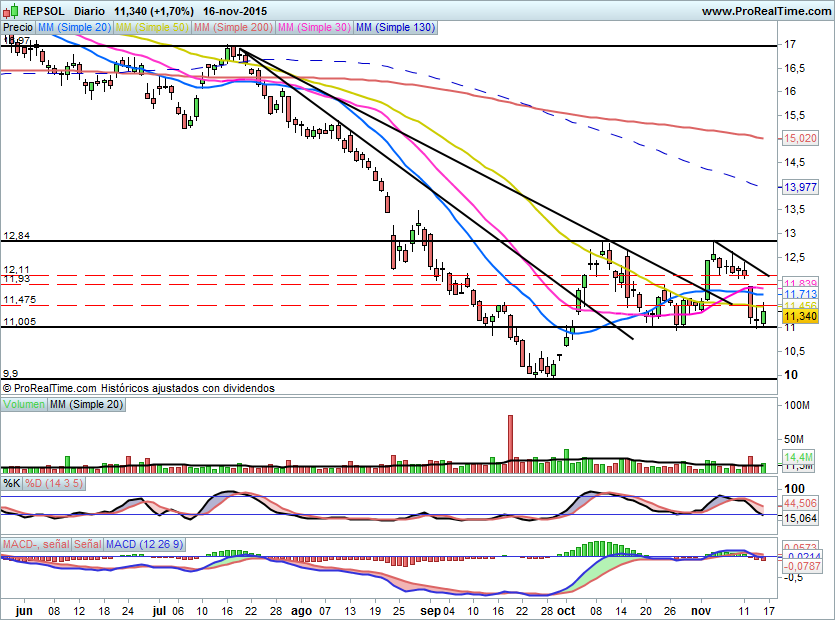Image resolution: width=835 pixels, height=620 pixels.
Task: Select the Precio indicator label
Action: (18, 28)
